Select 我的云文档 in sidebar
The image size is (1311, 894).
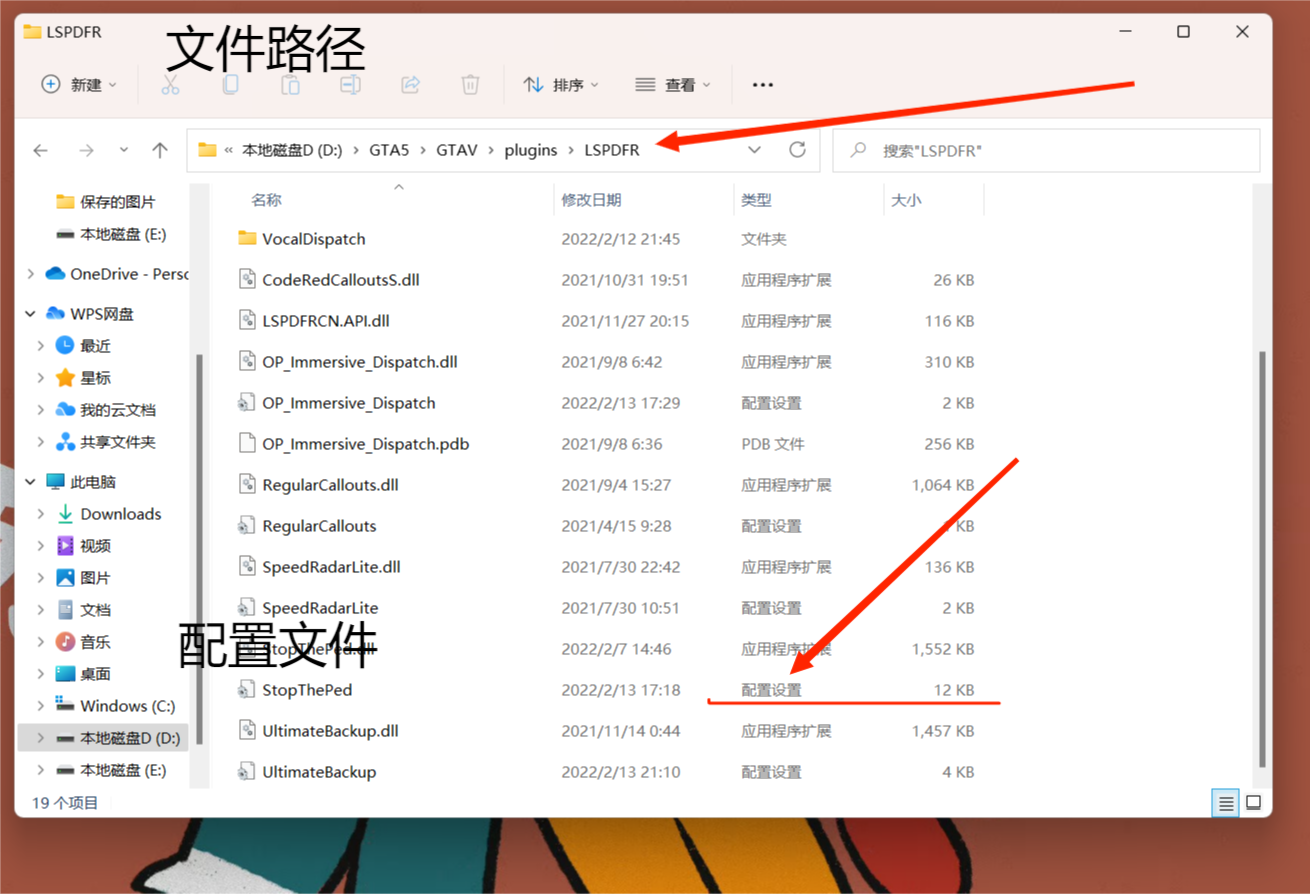(x=118, y=410)
